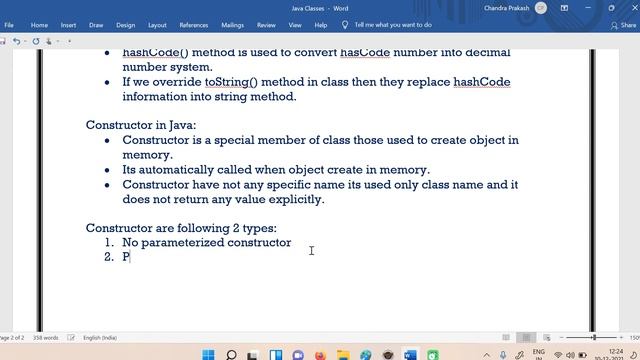Click 'Tell me what you want to do' box
640x360 pixels.
click(x=393, y=25)
